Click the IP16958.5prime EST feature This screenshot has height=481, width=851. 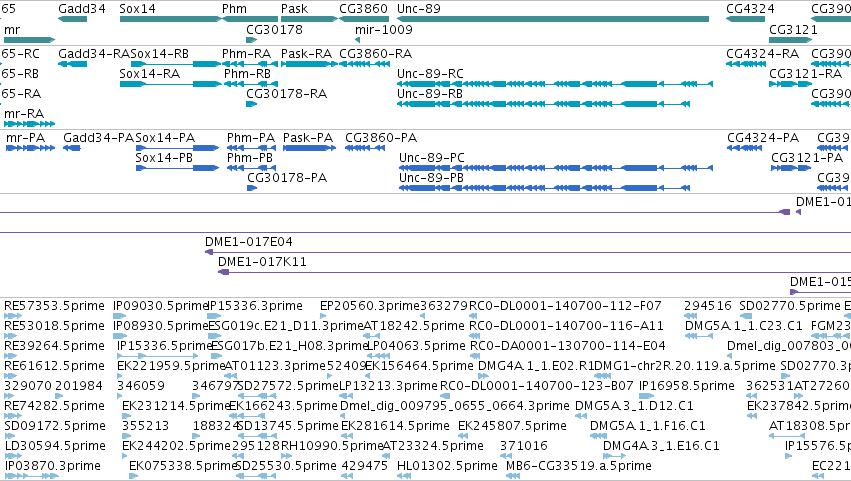pyautogui.click(x=646, y=396)
